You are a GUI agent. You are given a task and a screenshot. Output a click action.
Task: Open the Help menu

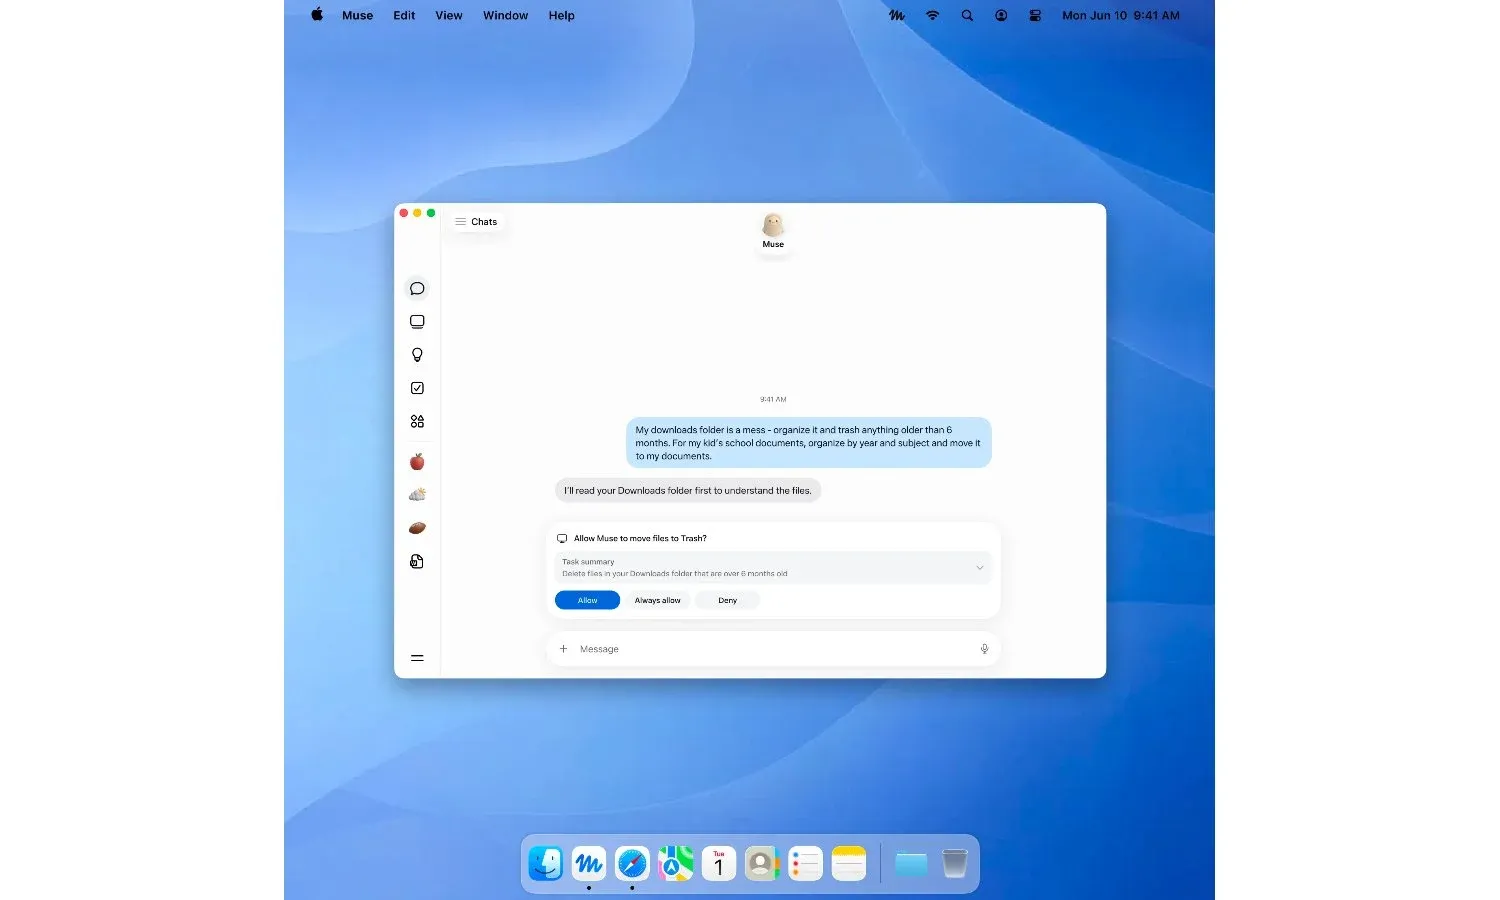(562, 15)
